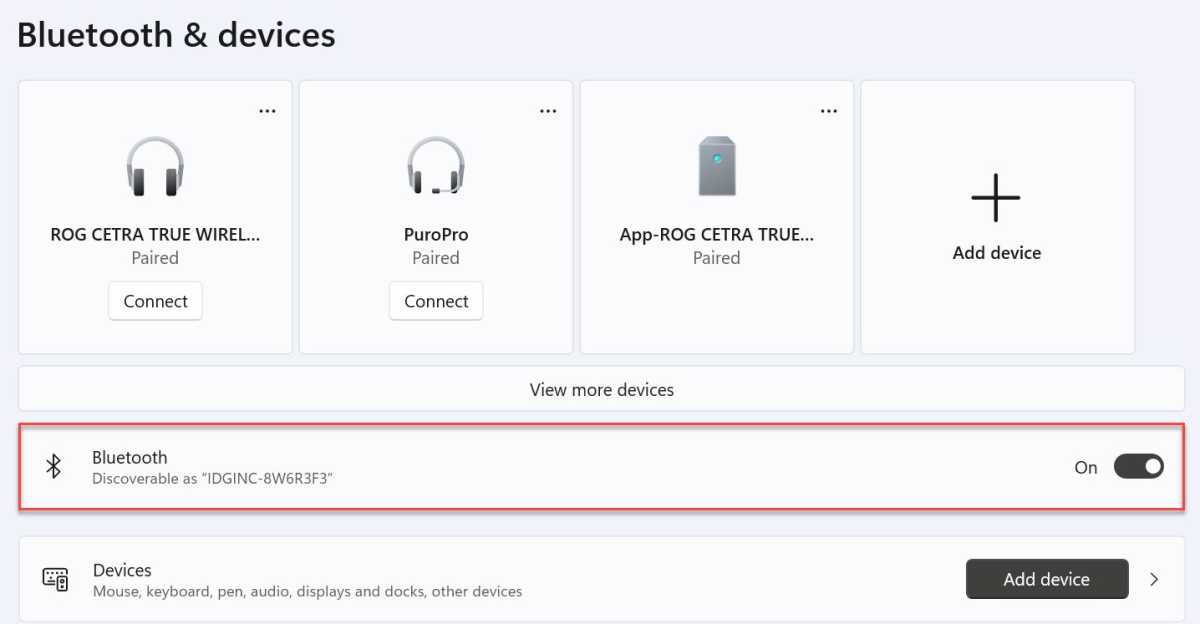
Task: Click the App-ROG CETRA TRUE computer tower icon
Action: pyautogui.click(x=717, y=167)
